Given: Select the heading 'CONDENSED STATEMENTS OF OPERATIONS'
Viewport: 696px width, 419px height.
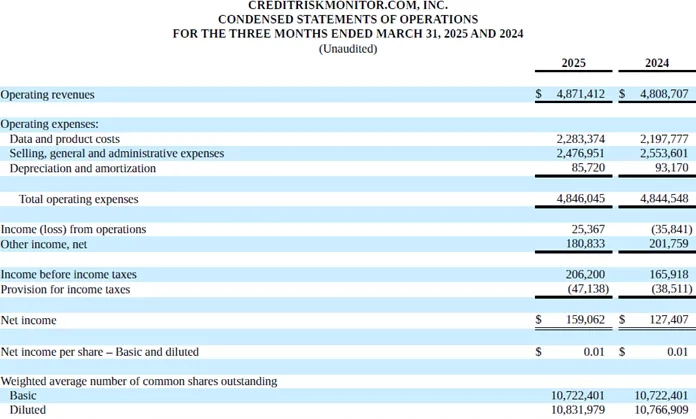Looking at the screenshot, I should 348,20.
